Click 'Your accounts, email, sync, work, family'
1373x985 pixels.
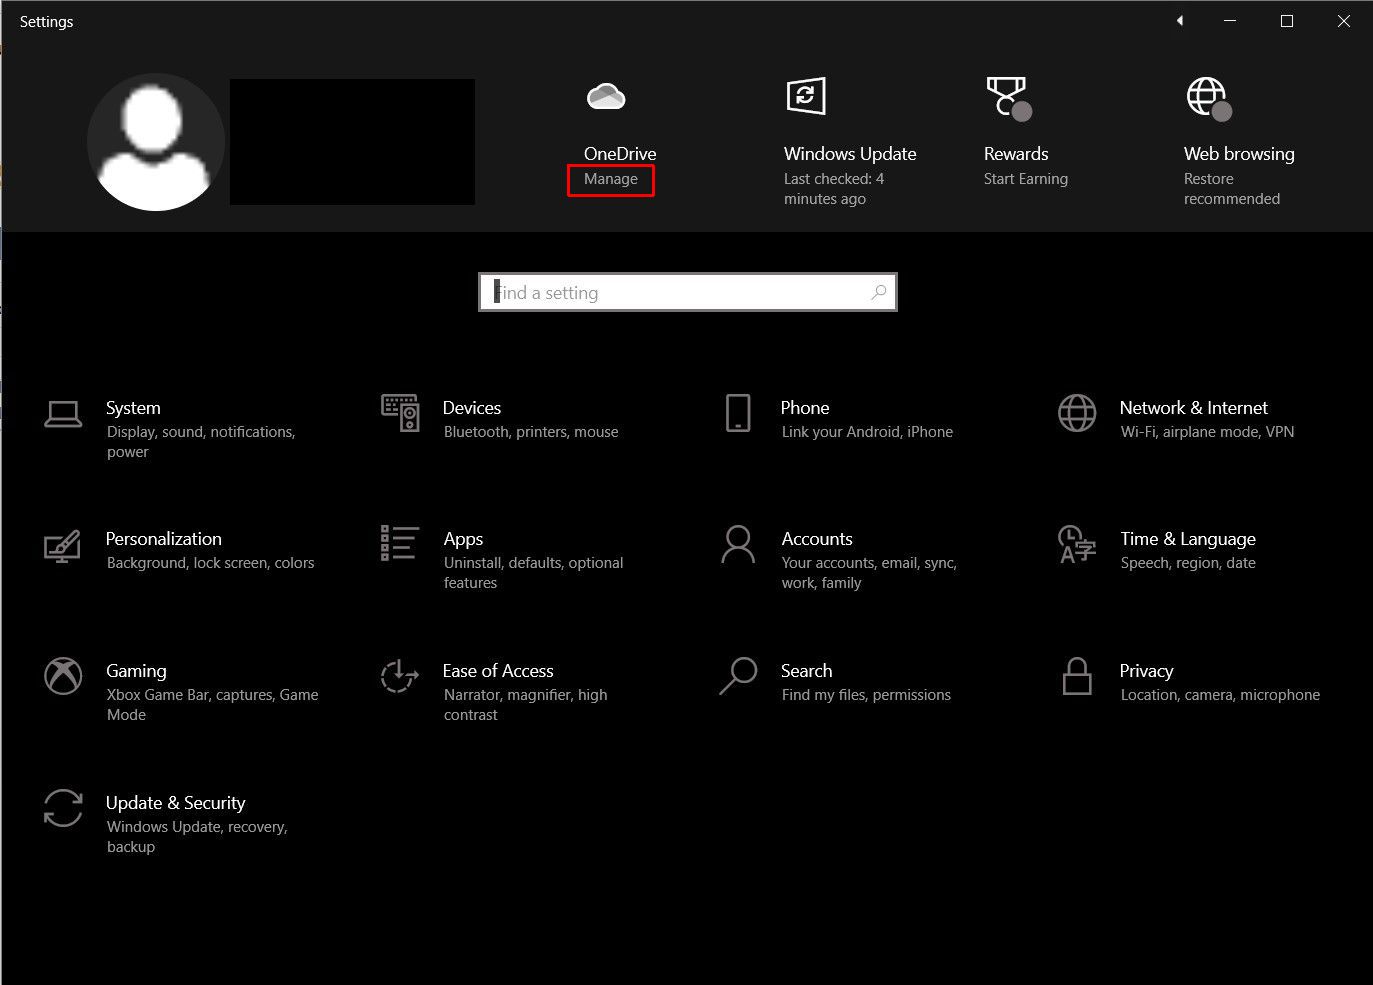(x=869, y=573)
